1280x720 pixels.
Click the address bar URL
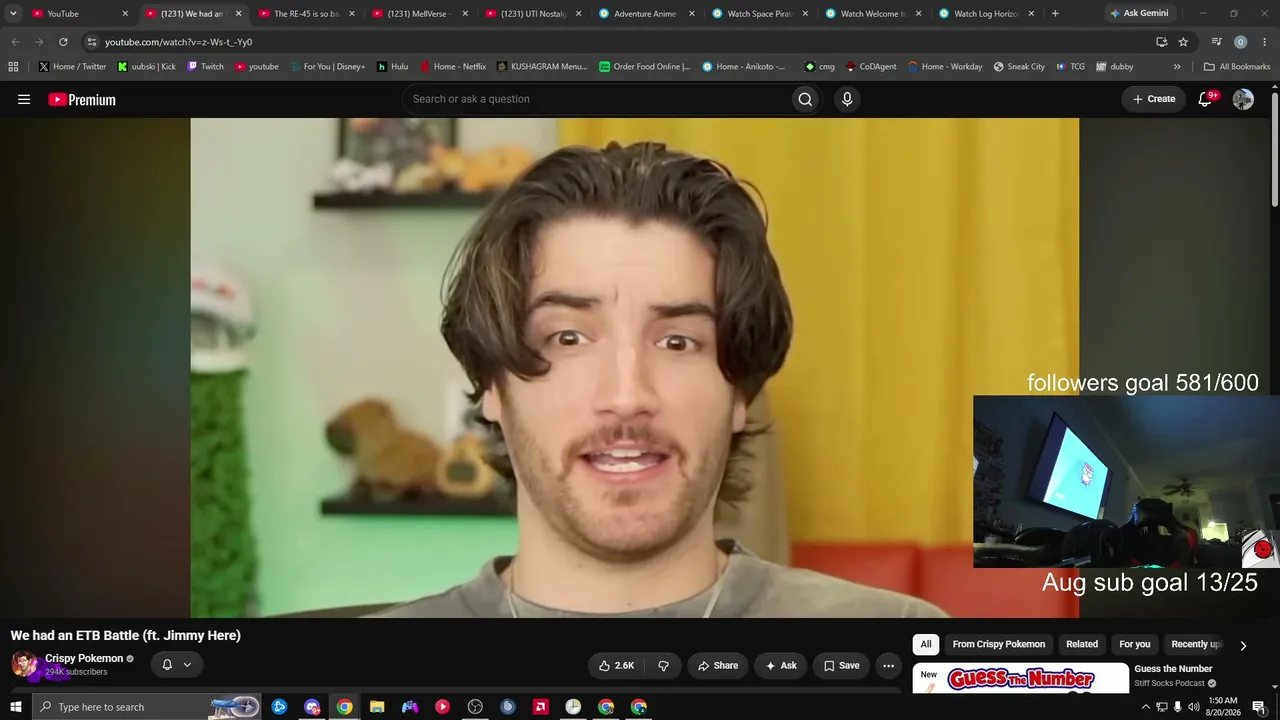pos(178,42)
